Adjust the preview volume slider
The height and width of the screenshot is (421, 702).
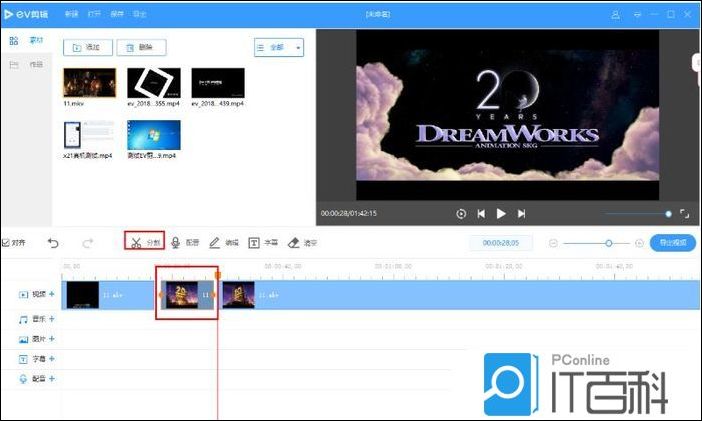point(638,214)
